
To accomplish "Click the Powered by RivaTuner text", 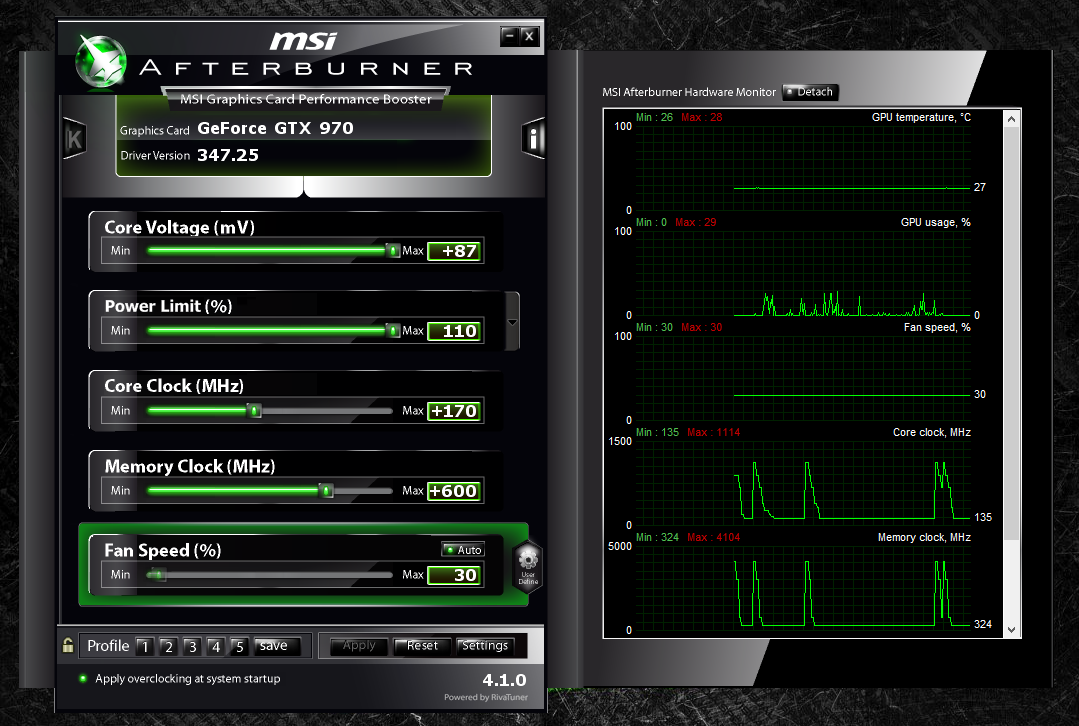I will pyautogui.click(x=486, y=697).
